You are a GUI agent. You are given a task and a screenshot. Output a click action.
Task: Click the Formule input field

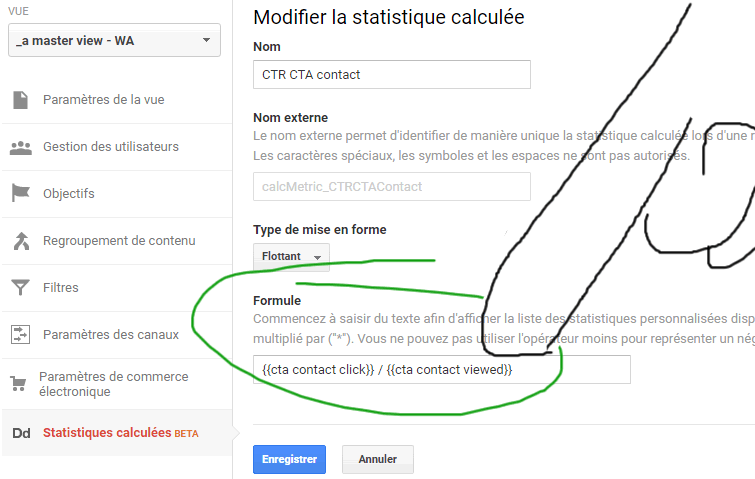coord(442,370)
